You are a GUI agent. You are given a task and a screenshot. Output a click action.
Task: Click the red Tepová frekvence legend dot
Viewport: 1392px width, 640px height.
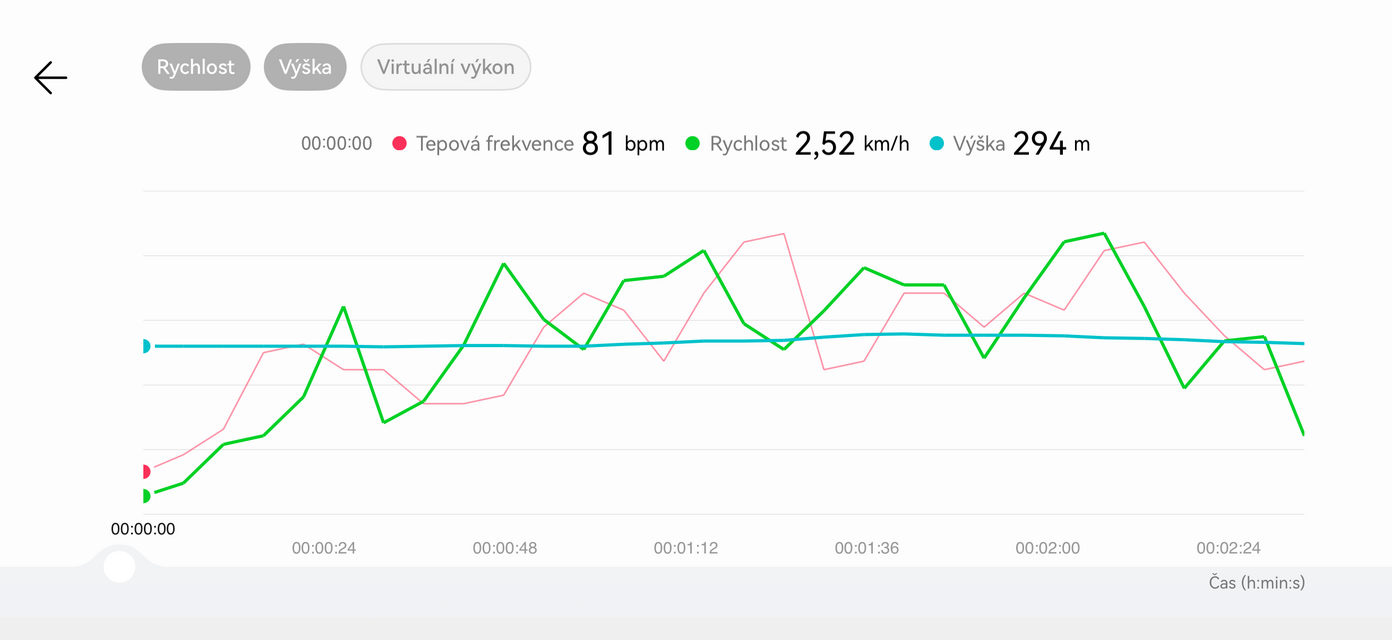(400, 144)
